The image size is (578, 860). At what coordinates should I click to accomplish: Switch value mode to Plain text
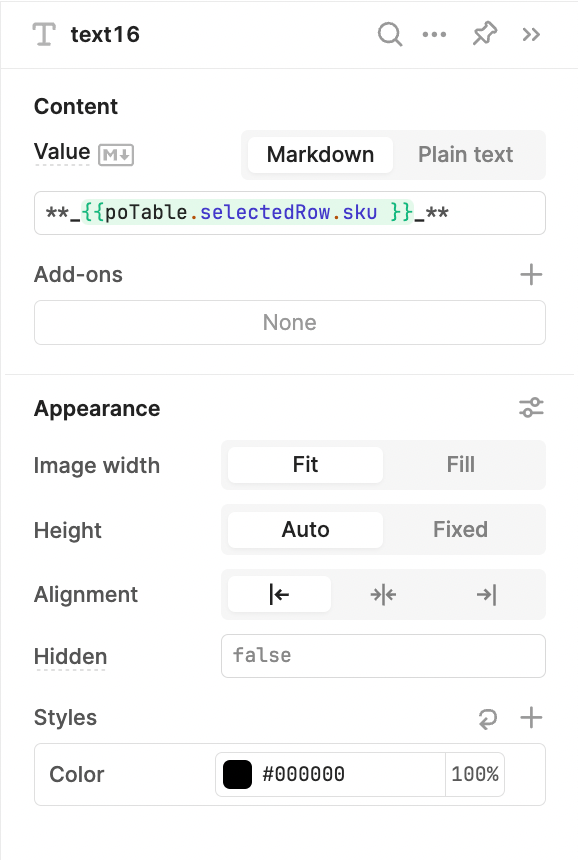466,155
